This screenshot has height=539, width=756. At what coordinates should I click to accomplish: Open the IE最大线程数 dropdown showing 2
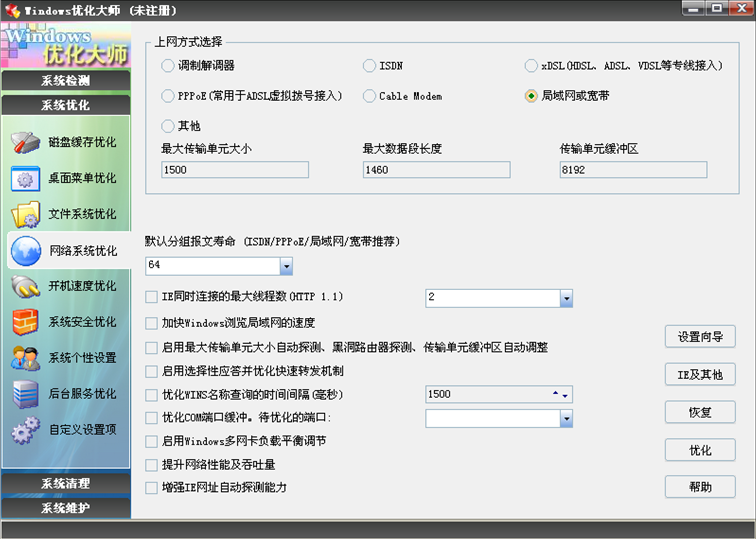[x=565, y=298]
